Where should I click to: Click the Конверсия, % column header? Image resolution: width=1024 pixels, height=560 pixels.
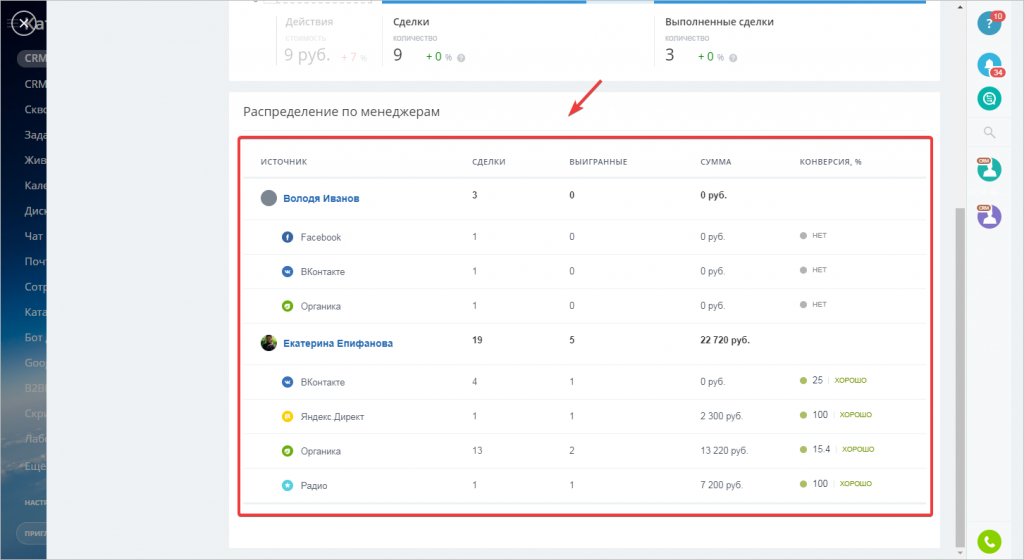point(830,162)
